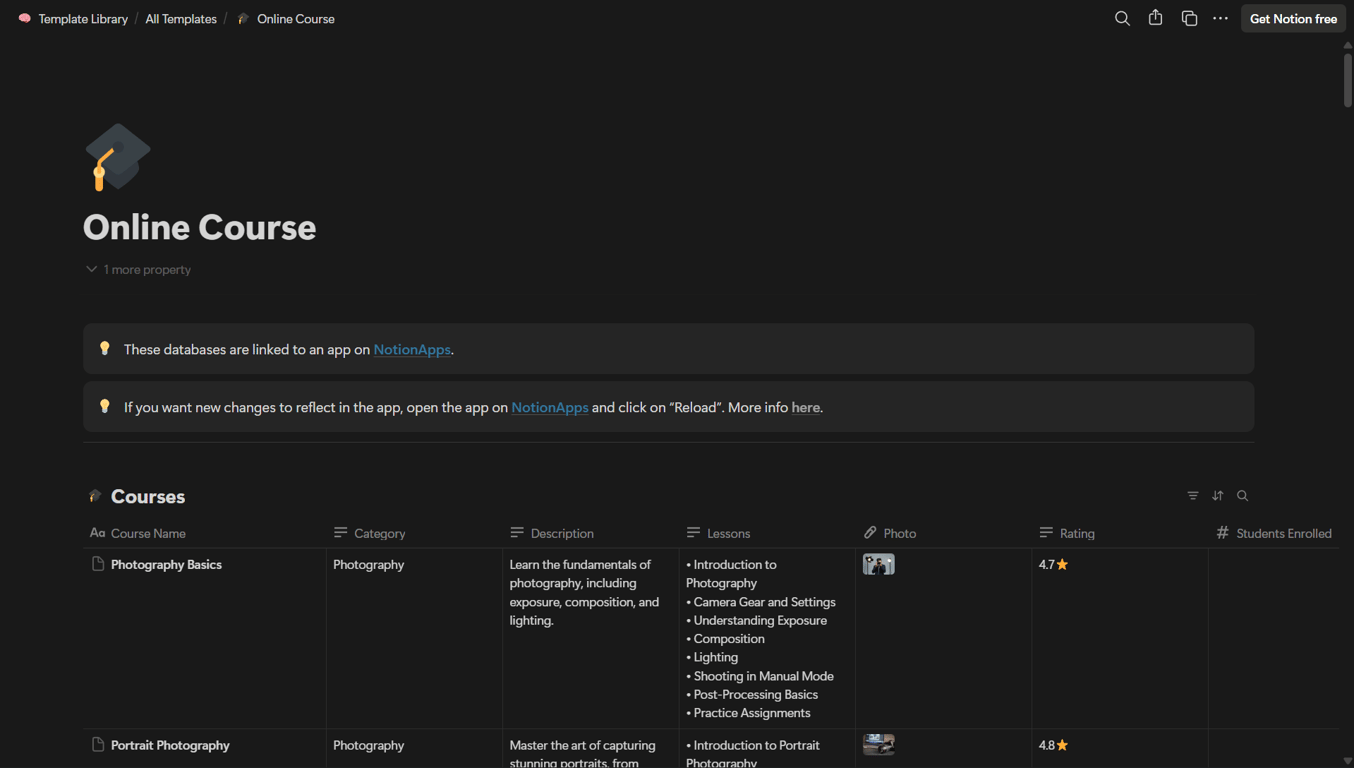Screen dimensions: 1354x768
Task: Follow the 'here' more info link
Action: [x=806, y=407]
